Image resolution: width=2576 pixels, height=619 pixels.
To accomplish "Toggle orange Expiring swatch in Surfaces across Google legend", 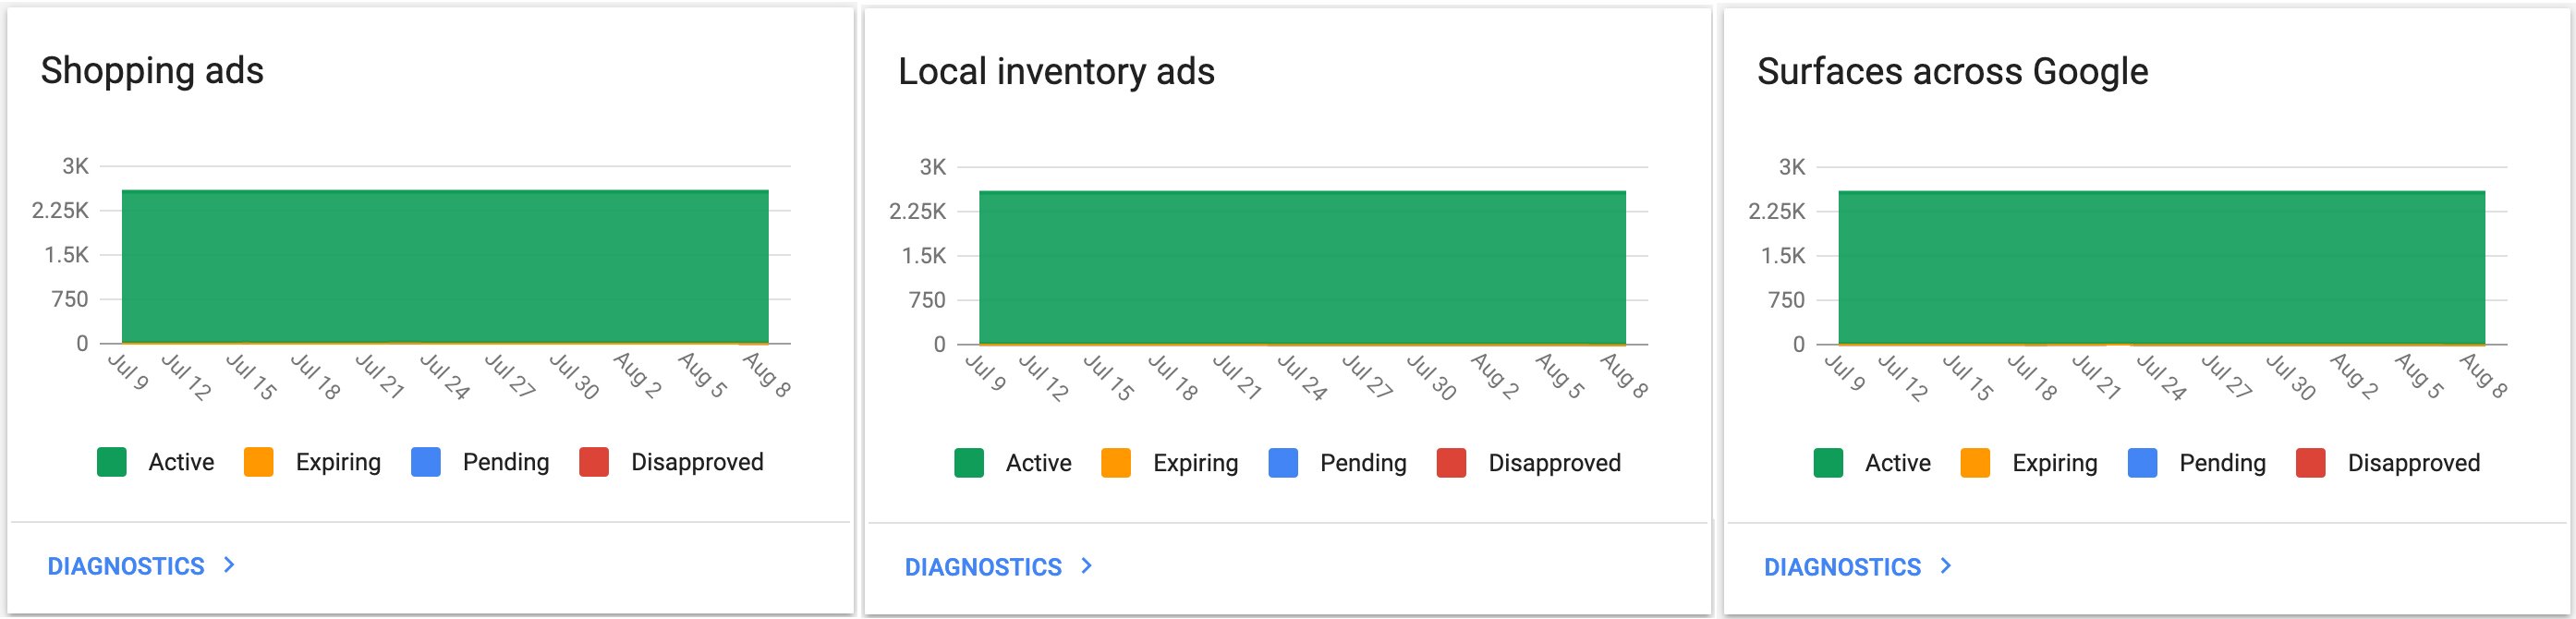I will [1975, 463].
